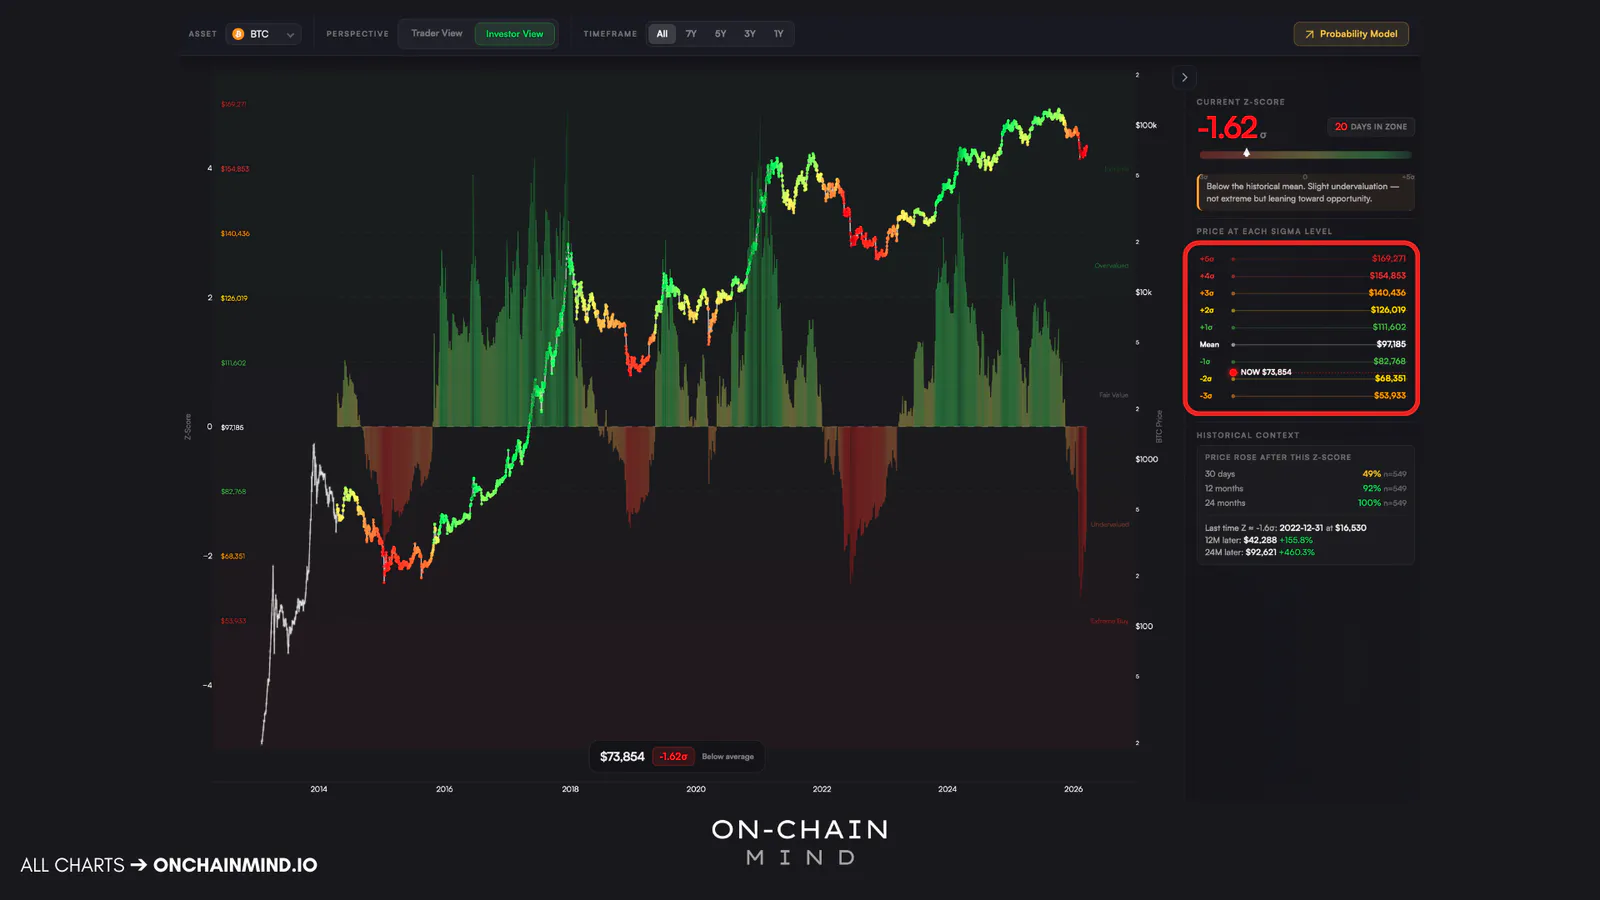Click the 2020 year label on axis
Screen dimensions: 1600x900
[696, 789]
